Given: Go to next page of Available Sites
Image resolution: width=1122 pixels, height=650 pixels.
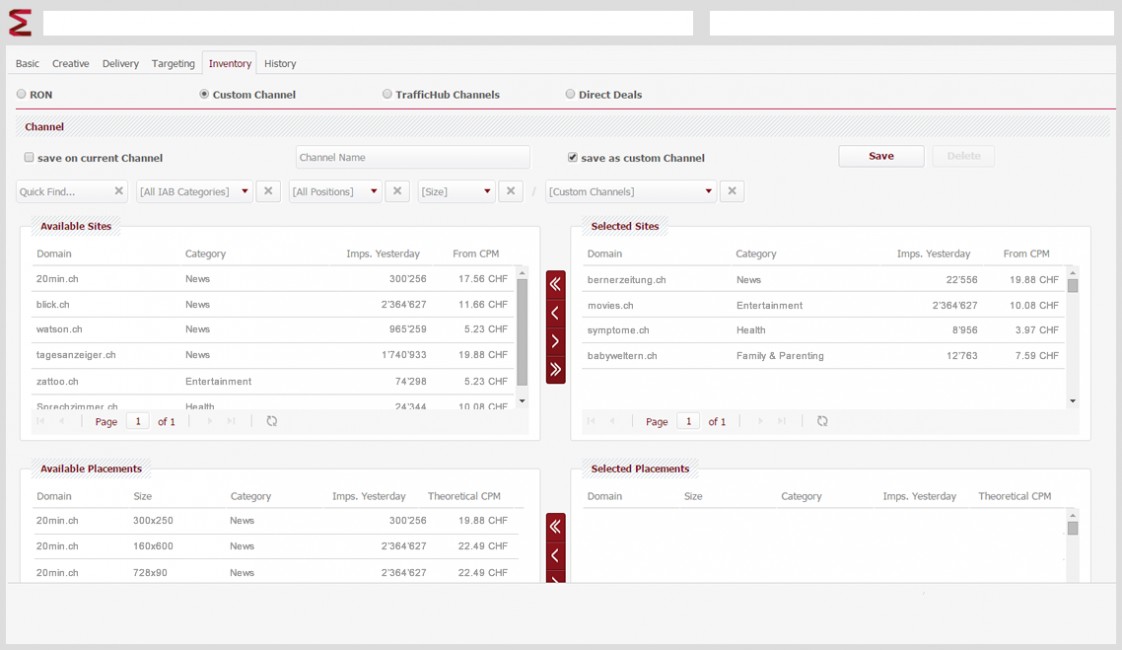Looking at the screenshot, I should [210, 421].
